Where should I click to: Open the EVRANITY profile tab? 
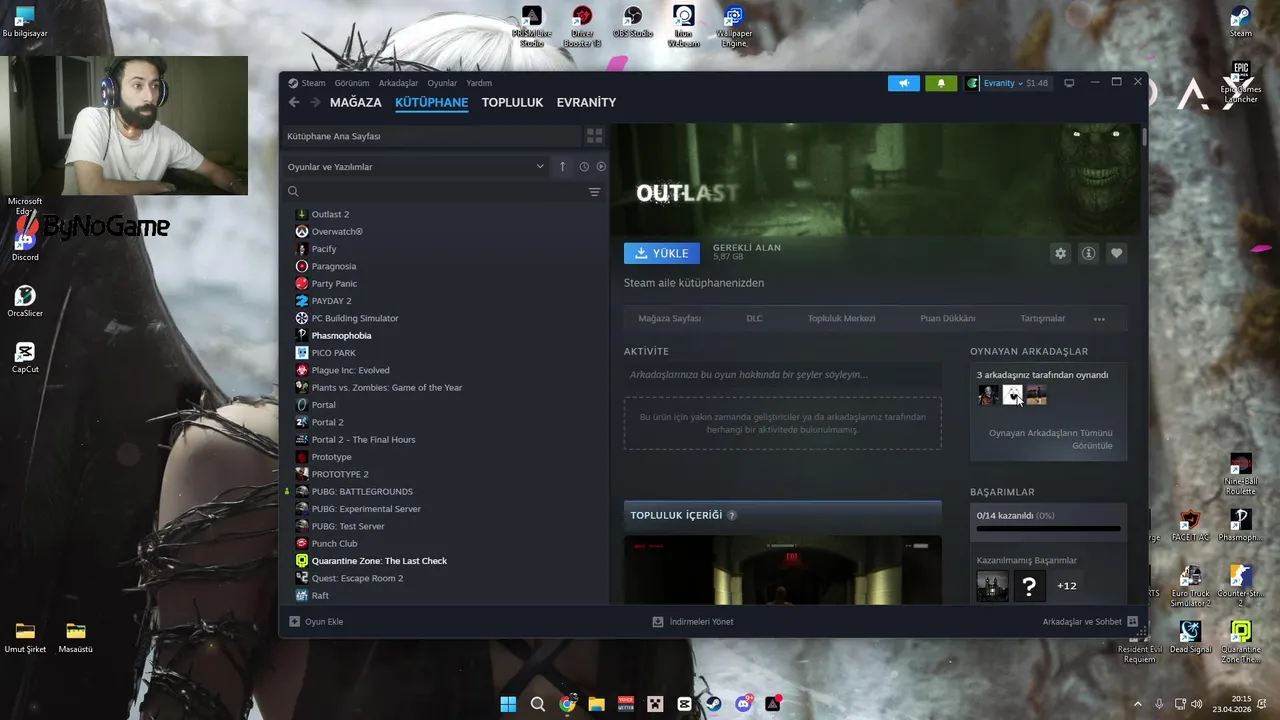pos(586,102)
